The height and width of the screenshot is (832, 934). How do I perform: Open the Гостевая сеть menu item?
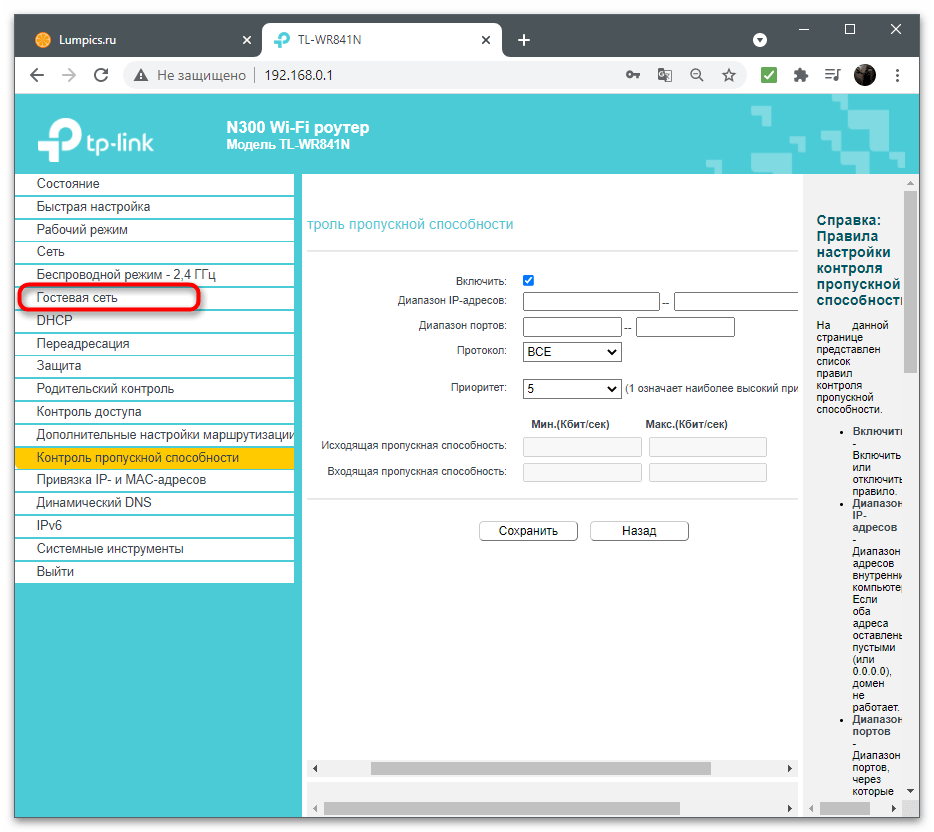pos(154,298)
